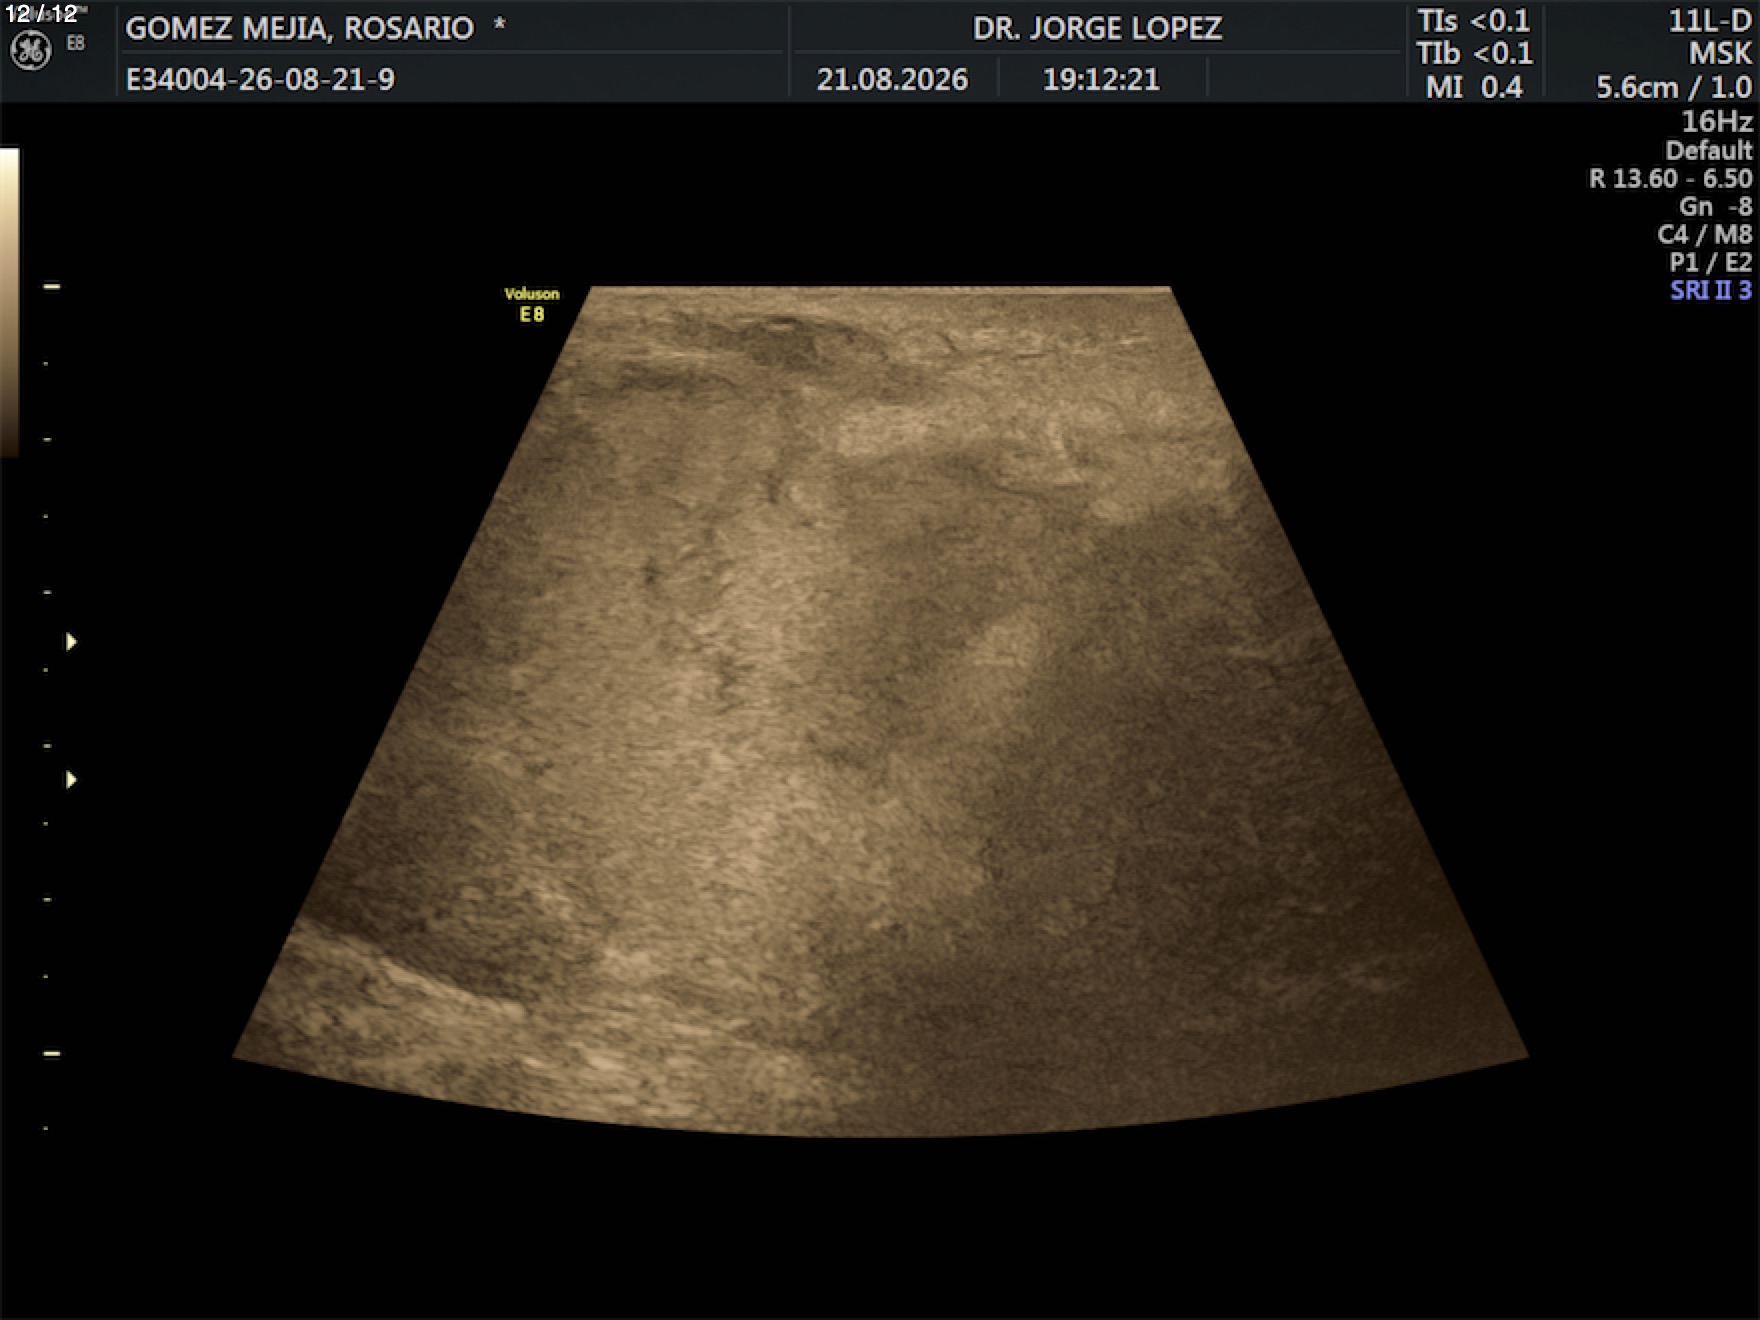Click the C4 / M8 parameter
The height and width of the screenshot is (1320, 1760).
point(1704,234)
